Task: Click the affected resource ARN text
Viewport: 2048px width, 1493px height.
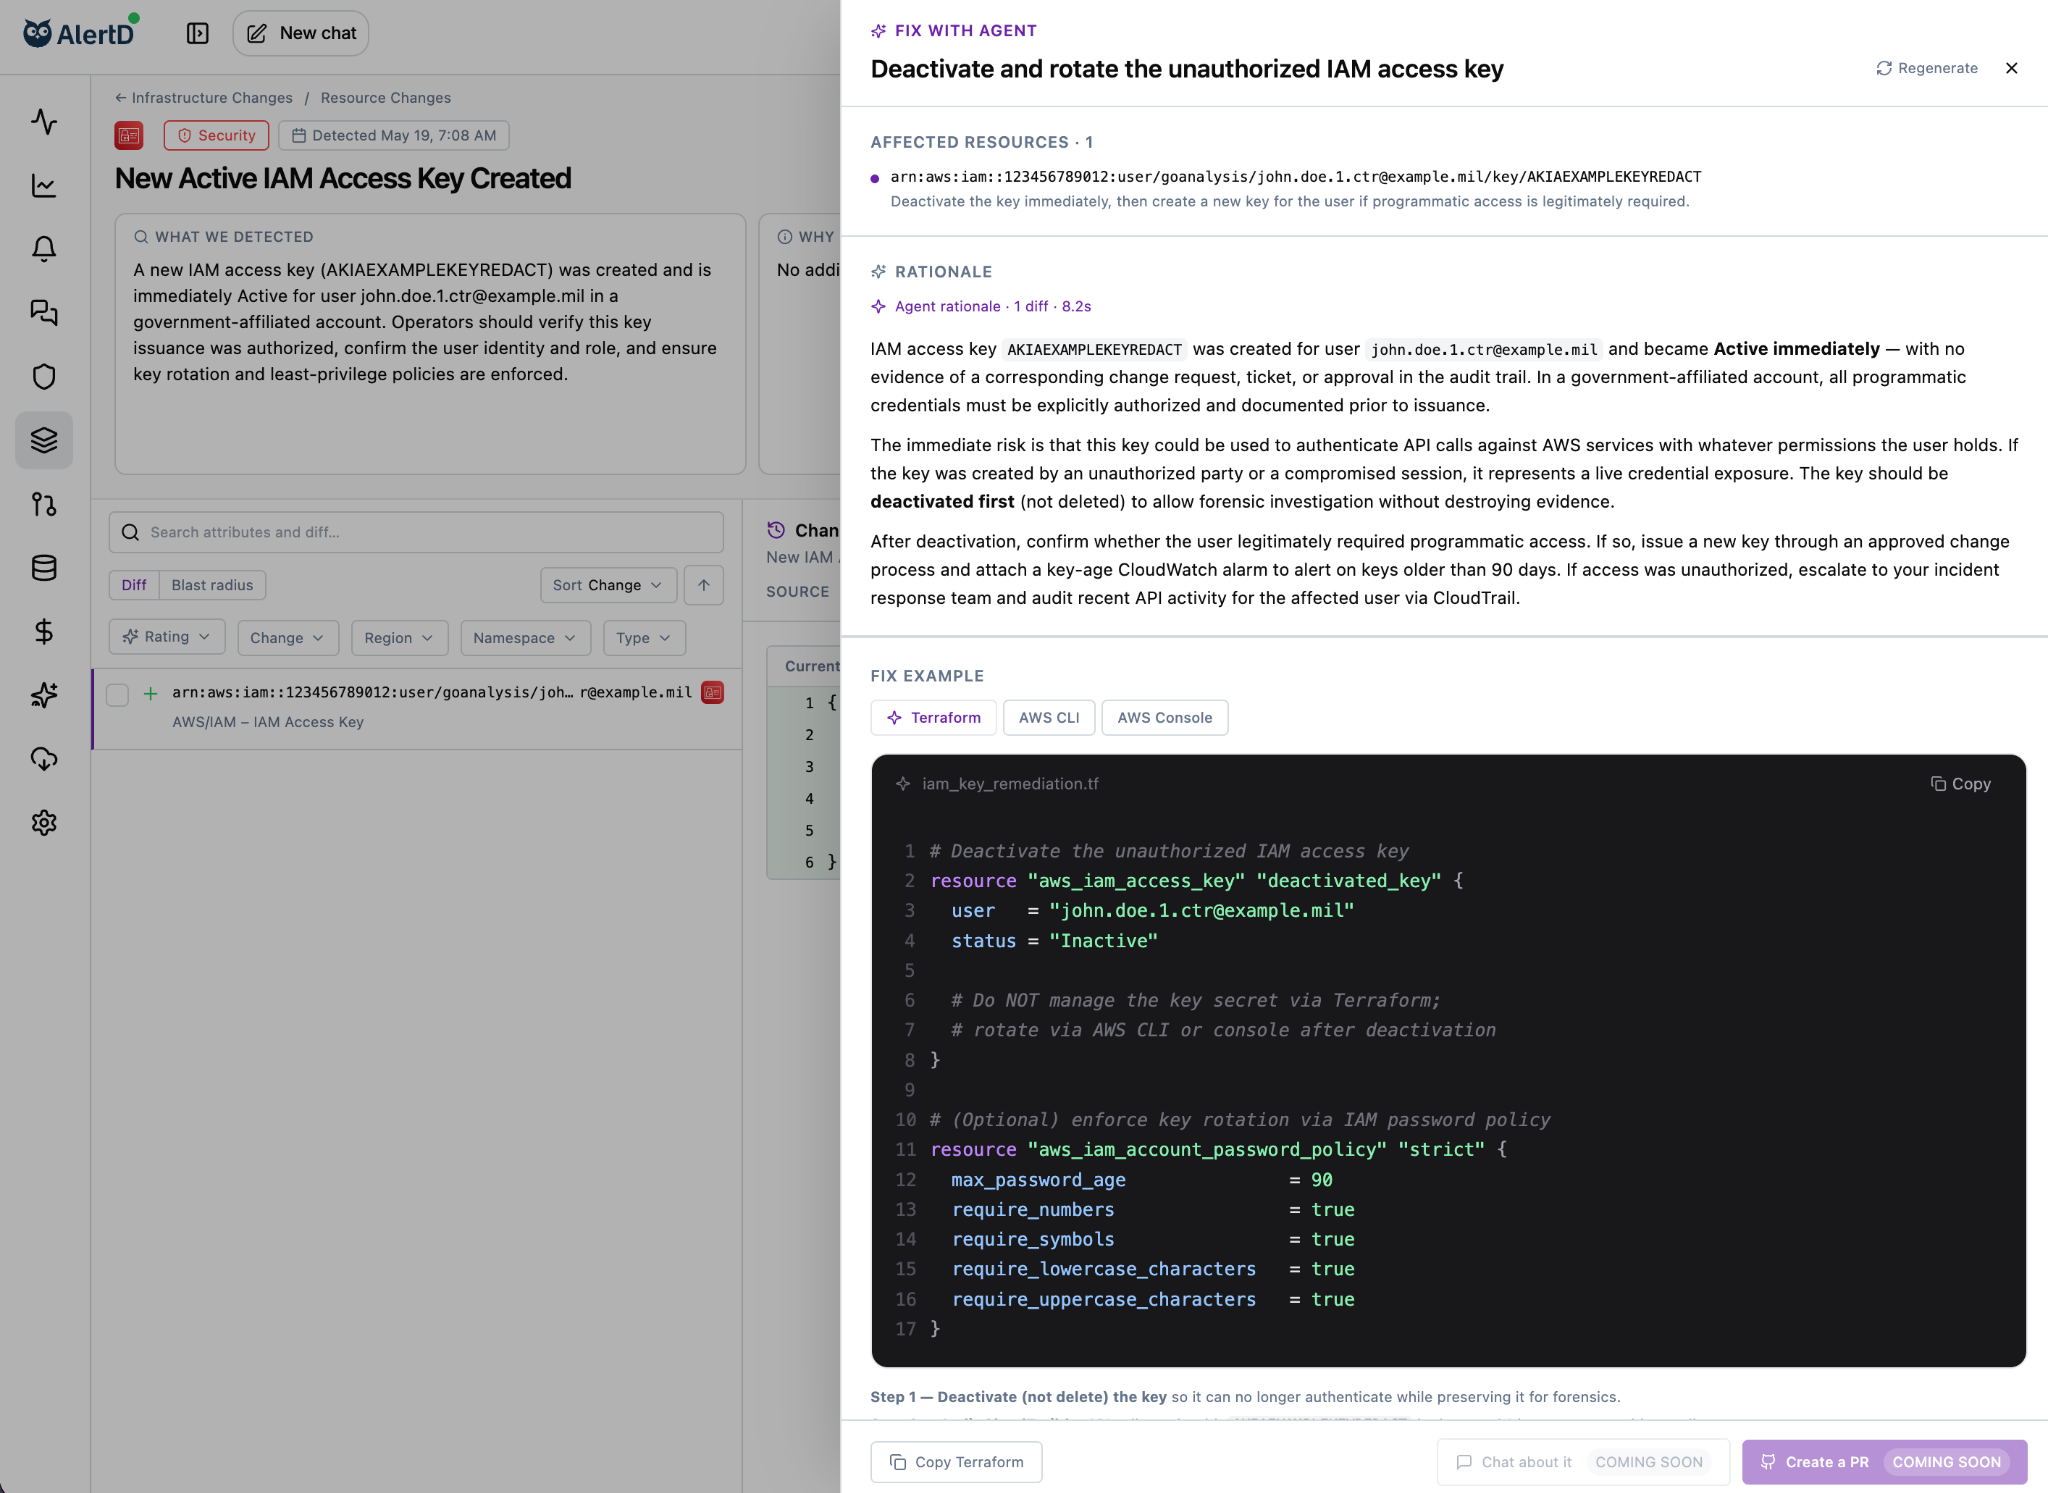Action: (x=1296, y=177)
